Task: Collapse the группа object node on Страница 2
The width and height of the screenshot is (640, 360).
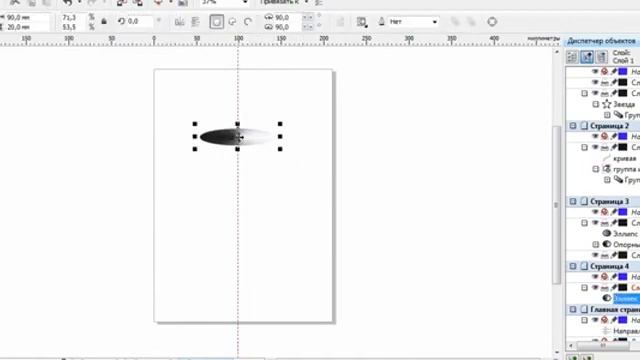Action: click(596, 169)
